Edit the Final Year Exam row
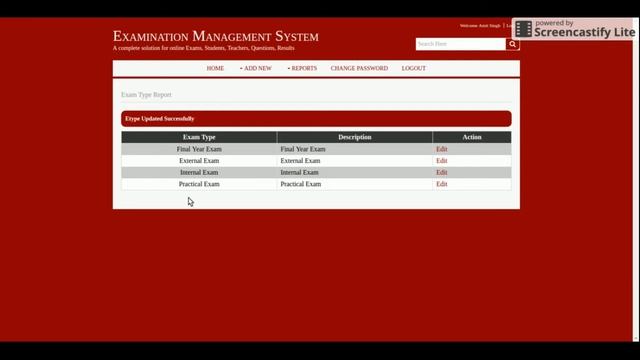This screenshot has height=360, width=640. pyautogui.click(x=442, y=149)
